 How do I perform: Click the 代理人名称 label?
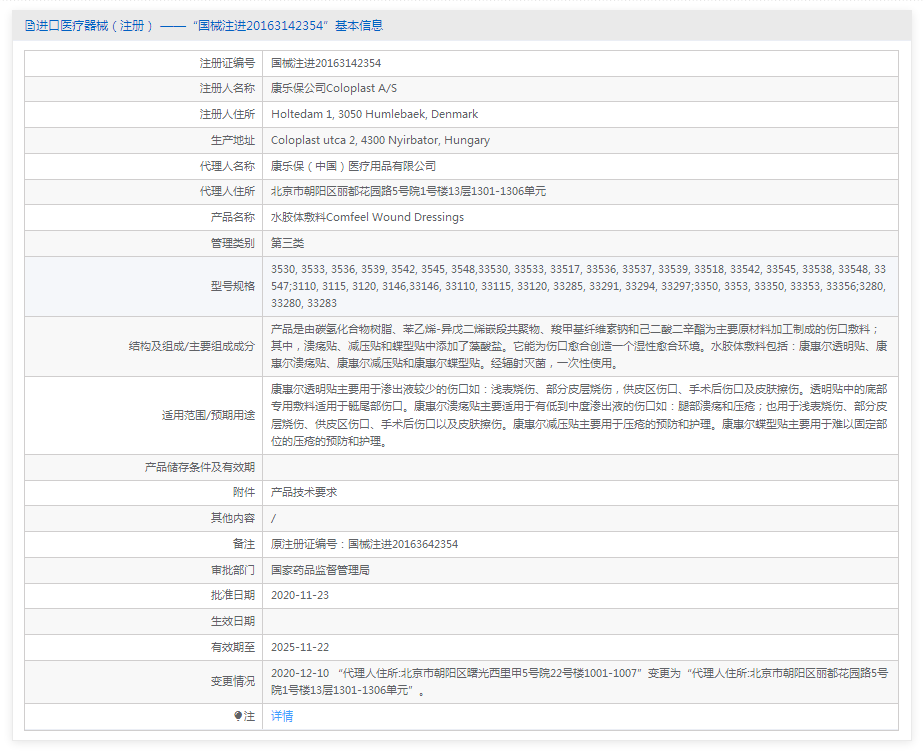click(227, 166)
